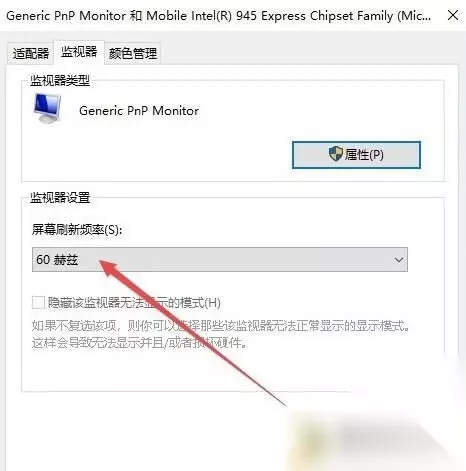Click the 这样会导致无法显示 warning text line
The image size is (466, 471).
pos(140,342)
